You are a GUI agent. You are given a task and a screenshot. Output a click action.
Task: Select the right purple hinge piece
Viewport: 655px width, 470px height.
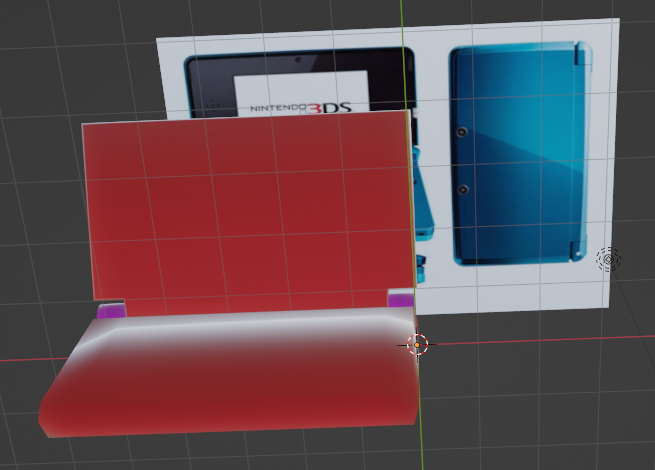401,300
